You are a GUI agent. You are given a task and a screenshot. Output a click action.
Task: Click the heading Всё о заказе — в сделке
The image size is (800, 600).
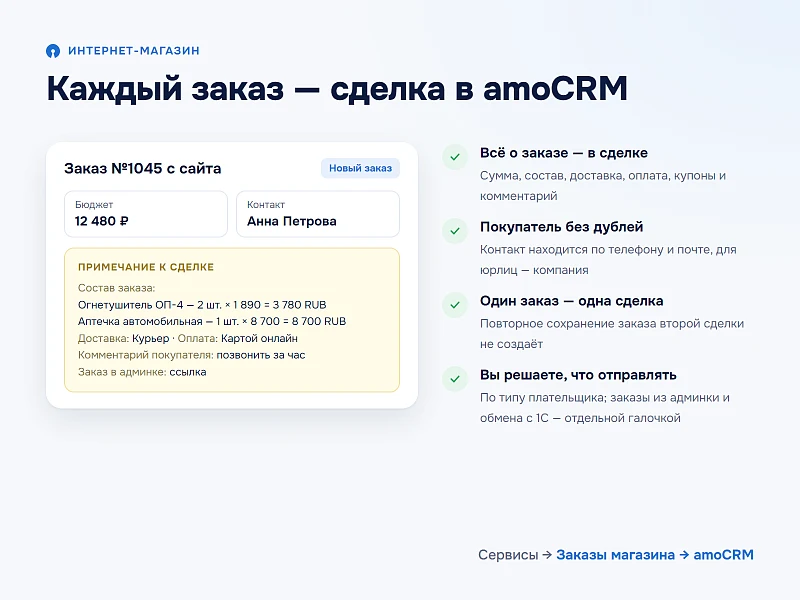[564, 153]
